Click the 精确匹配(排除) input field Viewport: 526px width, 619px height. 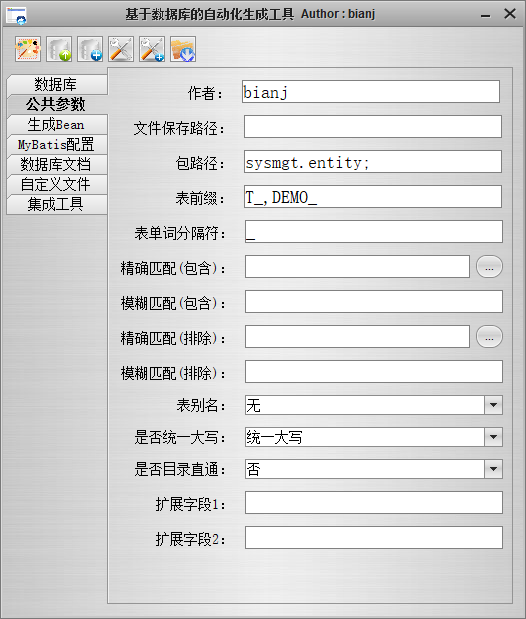[x=357, y=337]
